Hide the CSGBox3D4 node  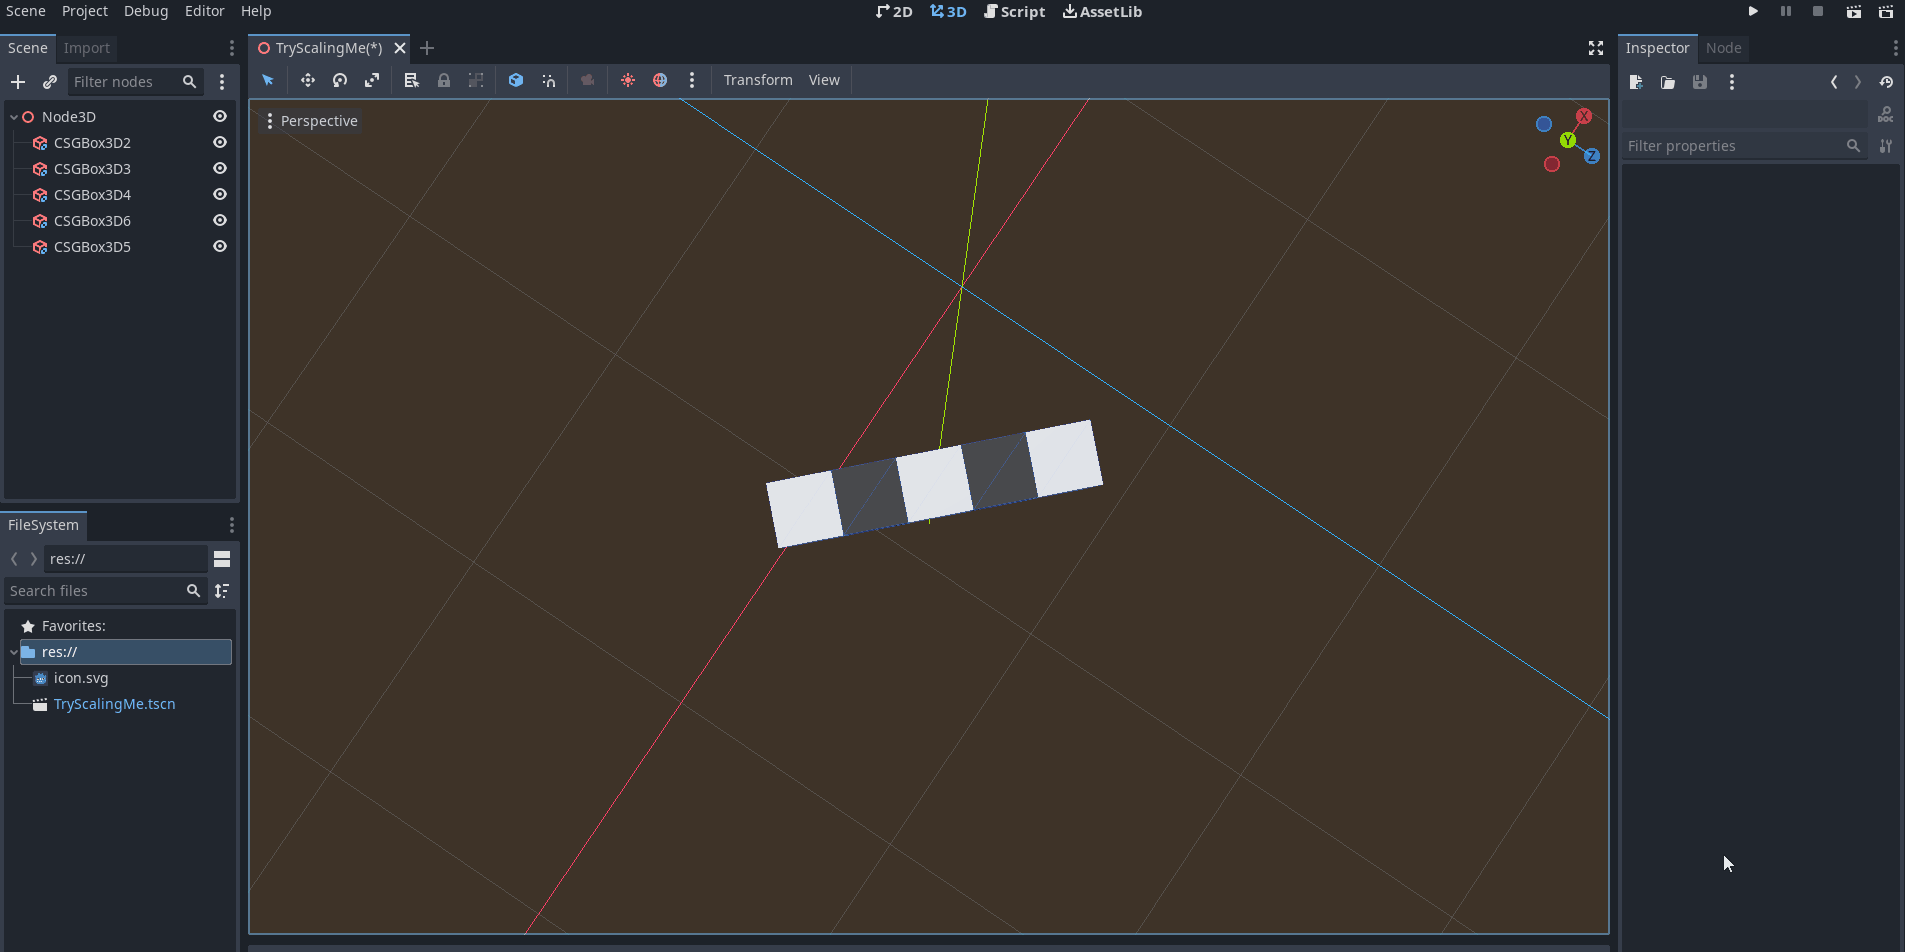[x=220, y=195]
